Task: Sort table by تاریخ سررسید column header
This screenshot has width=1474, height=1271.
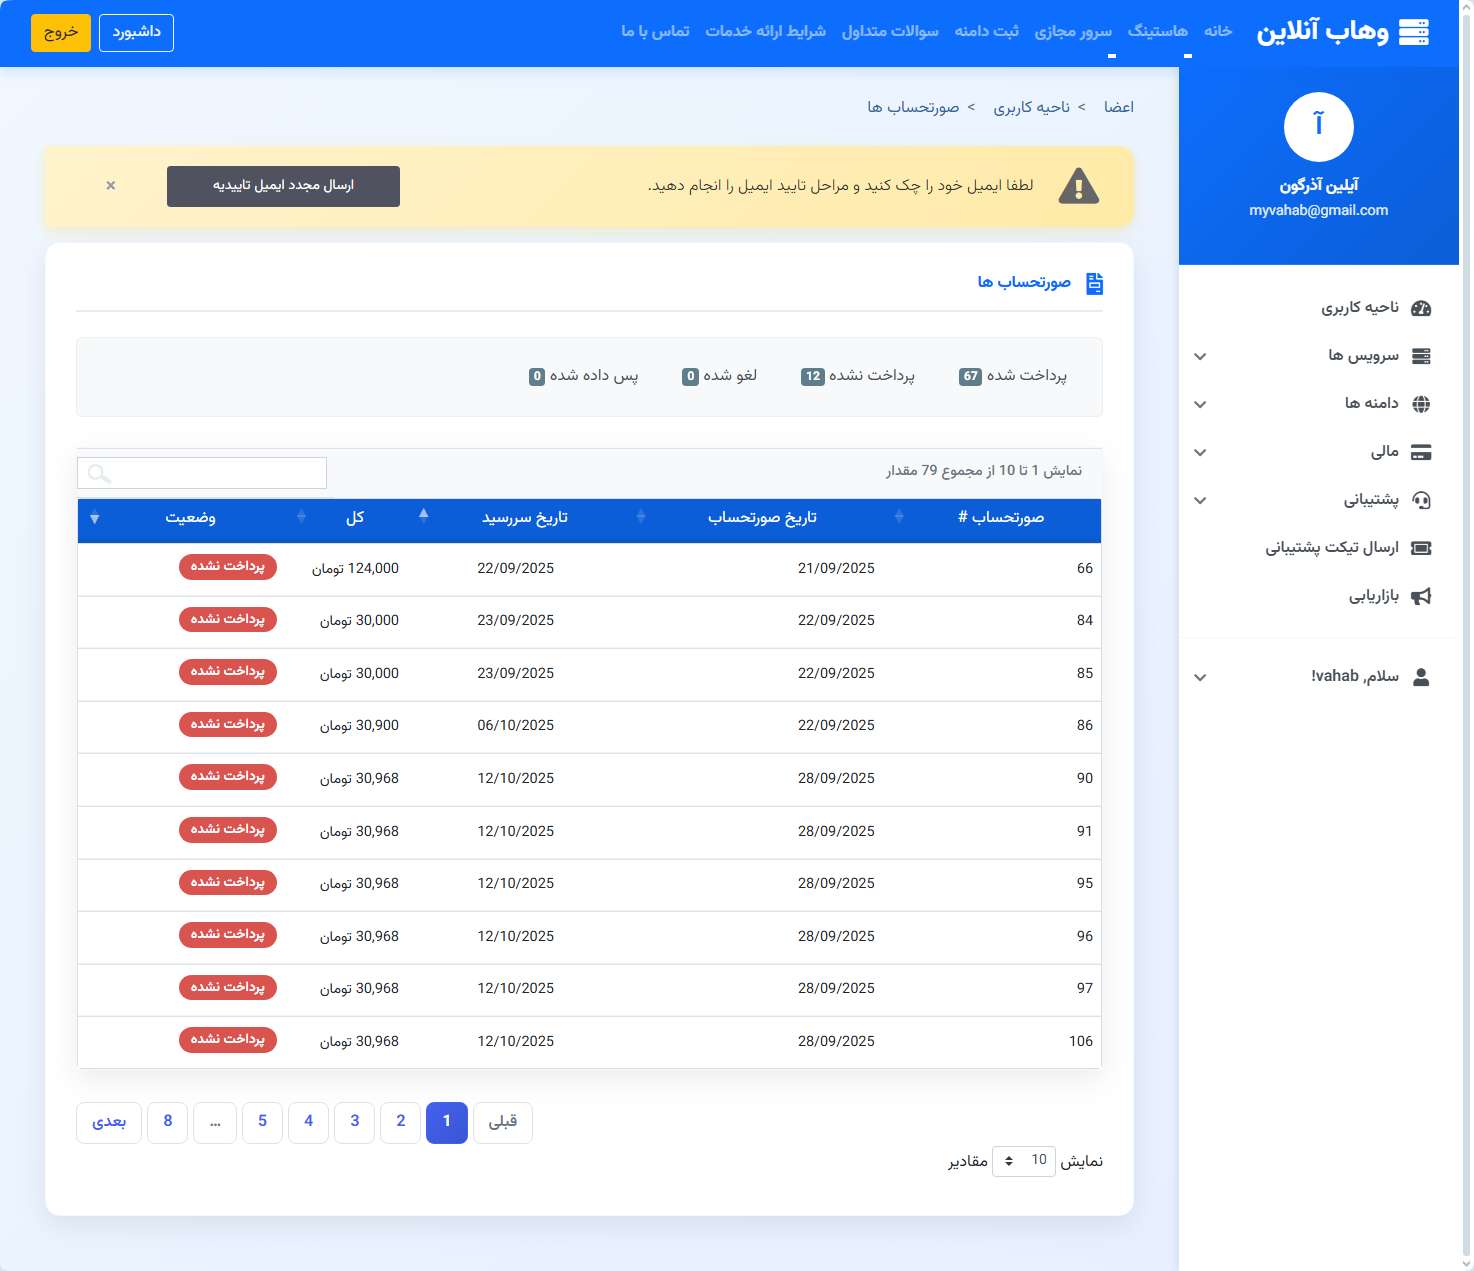Action: coord(525,518)
